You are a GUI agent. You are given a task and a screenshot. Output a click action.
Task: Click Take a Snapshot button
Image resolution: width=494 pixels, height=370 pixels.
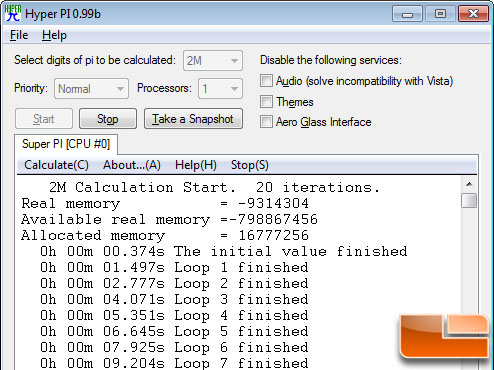(x=193, y=119)
